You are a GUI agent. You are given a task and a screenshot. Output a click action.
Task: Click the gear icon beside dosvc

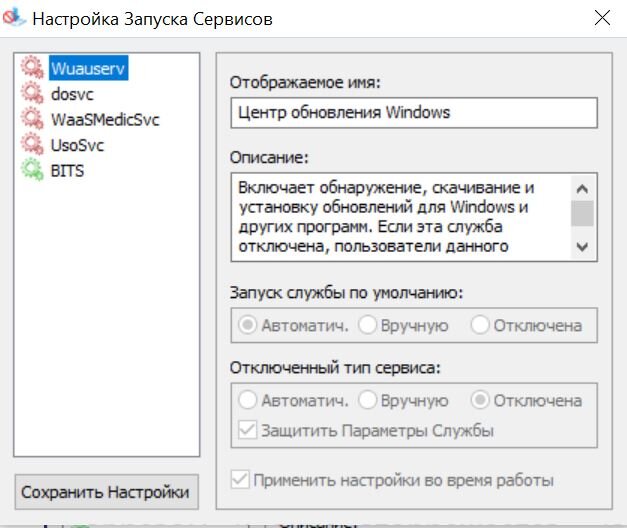coord(32,93)
